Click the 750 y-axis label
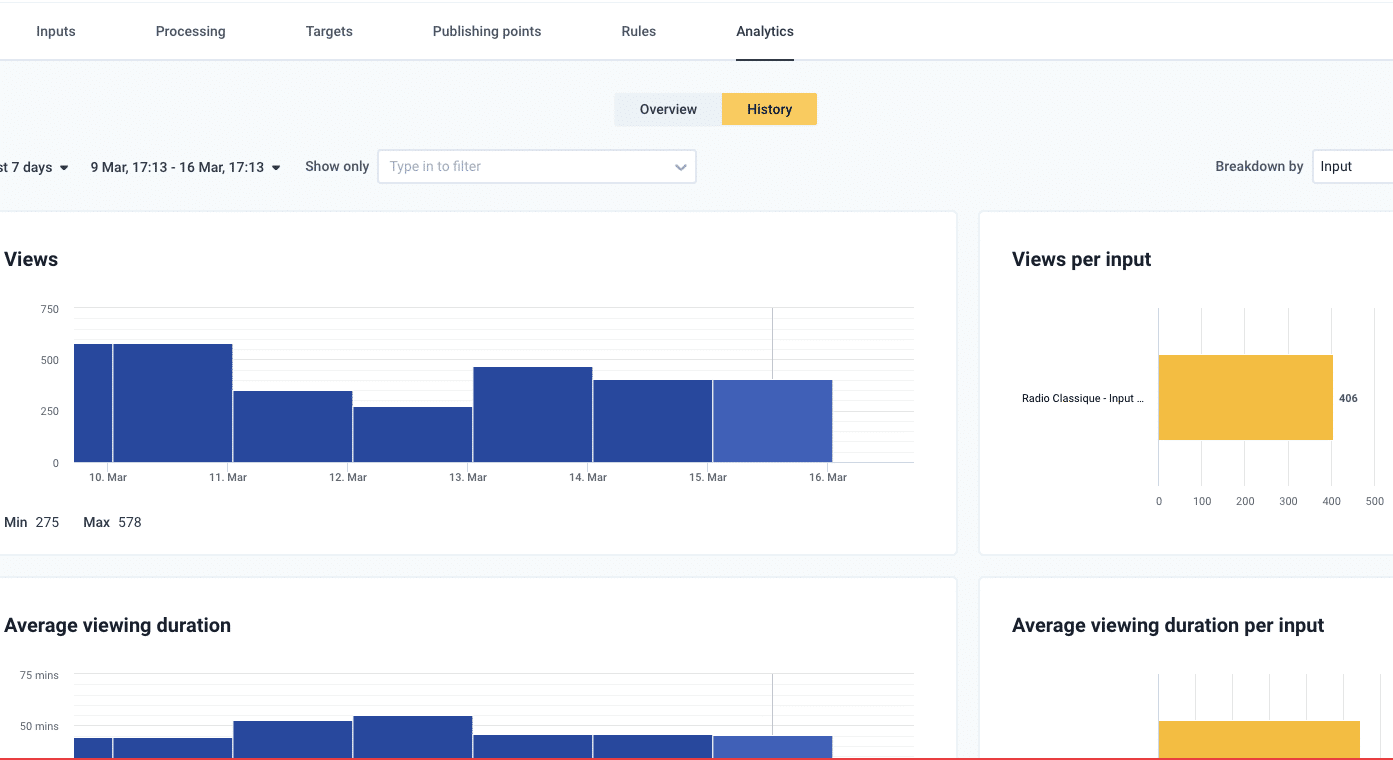This screenshot has height=760, width=1393. (49, 309)
